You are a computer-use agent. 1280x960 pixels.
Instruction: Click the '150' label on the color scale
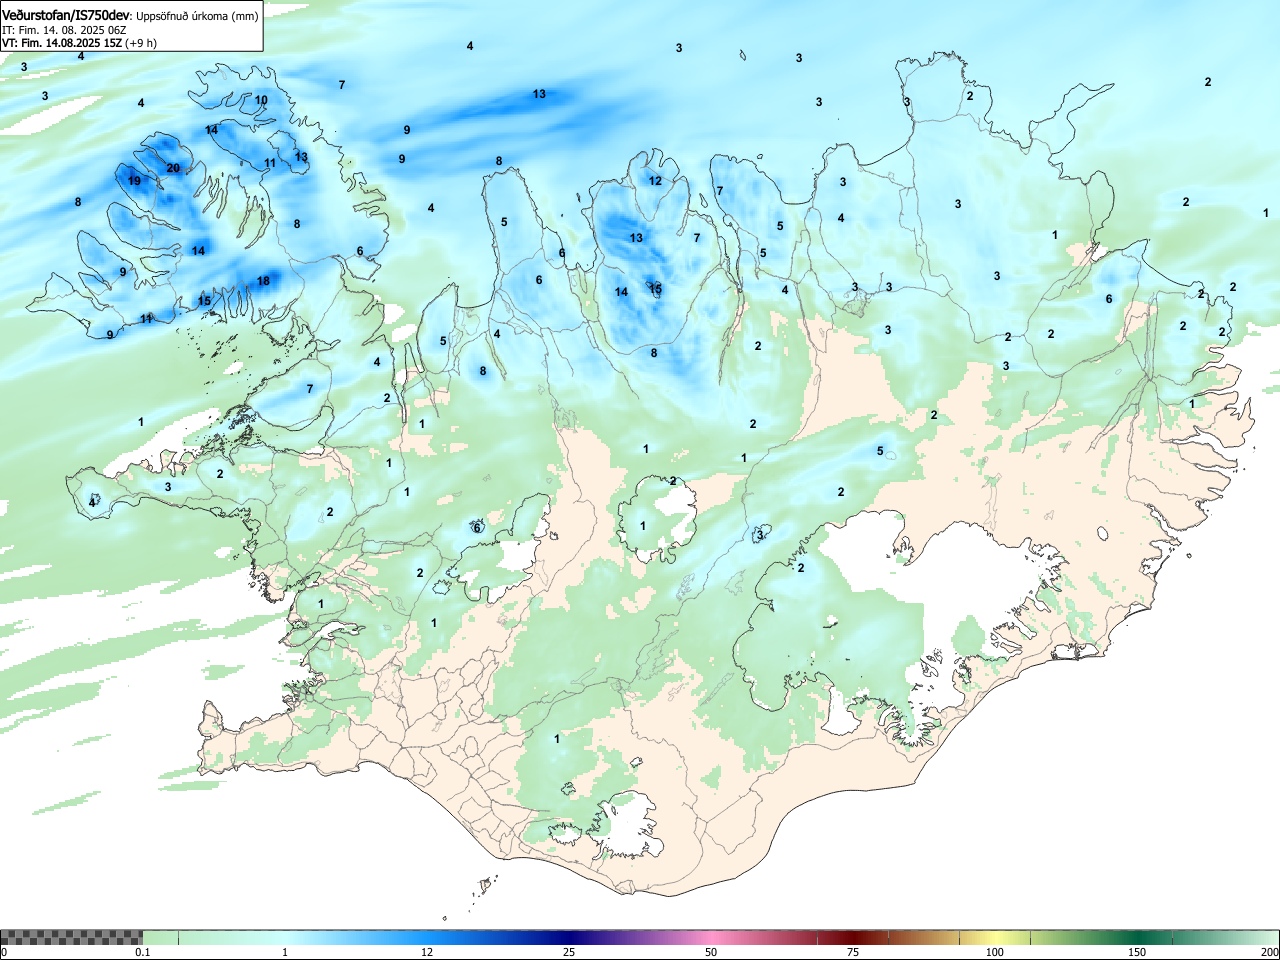click(x=1137, y=952)
